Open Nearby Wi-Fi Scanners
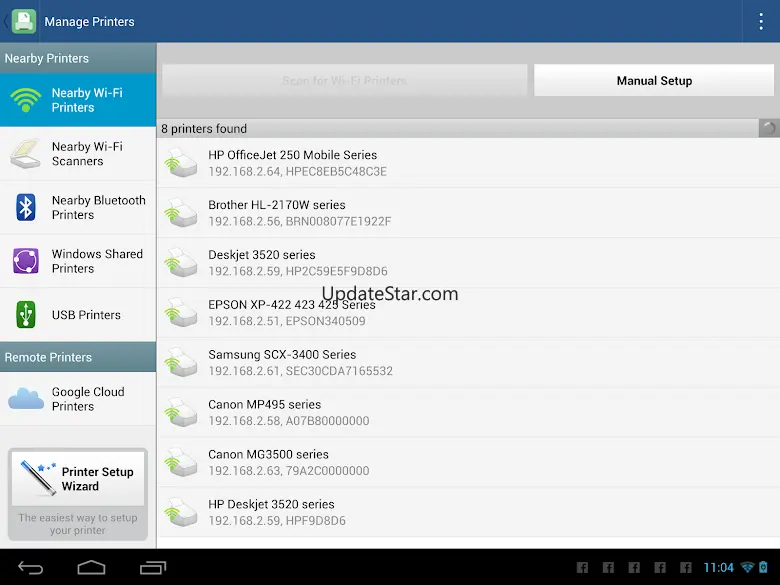 78,154
